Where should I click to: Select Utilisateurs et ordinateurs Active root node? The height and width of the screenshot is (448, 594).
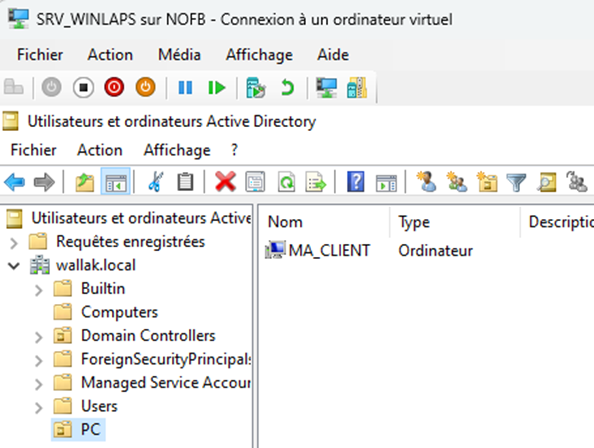[141, 219]
